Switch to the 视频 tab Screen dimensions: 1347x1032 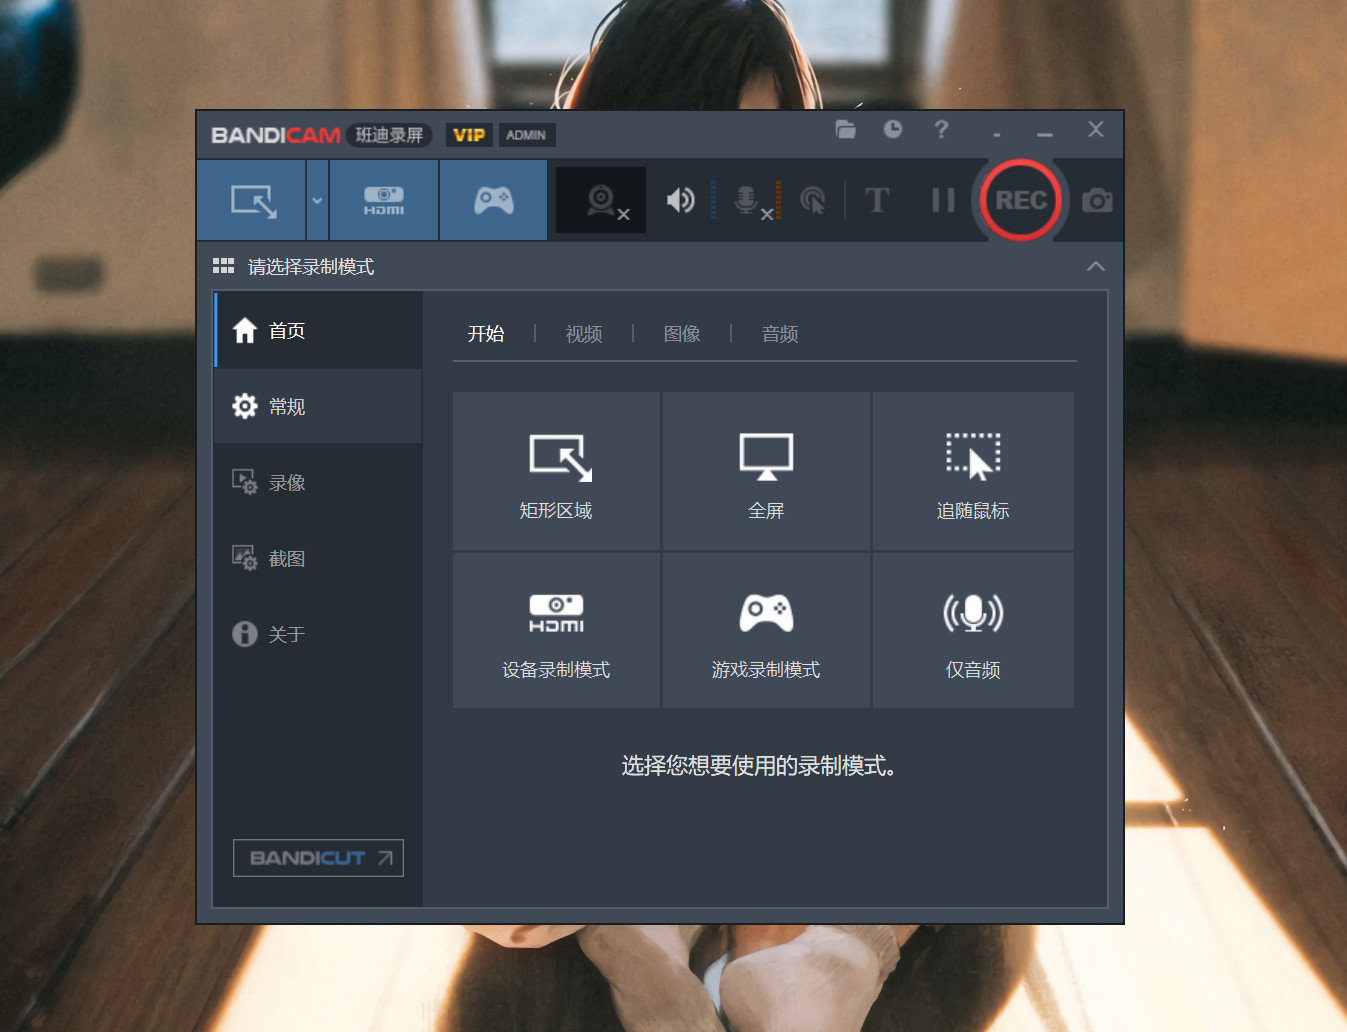584,334
